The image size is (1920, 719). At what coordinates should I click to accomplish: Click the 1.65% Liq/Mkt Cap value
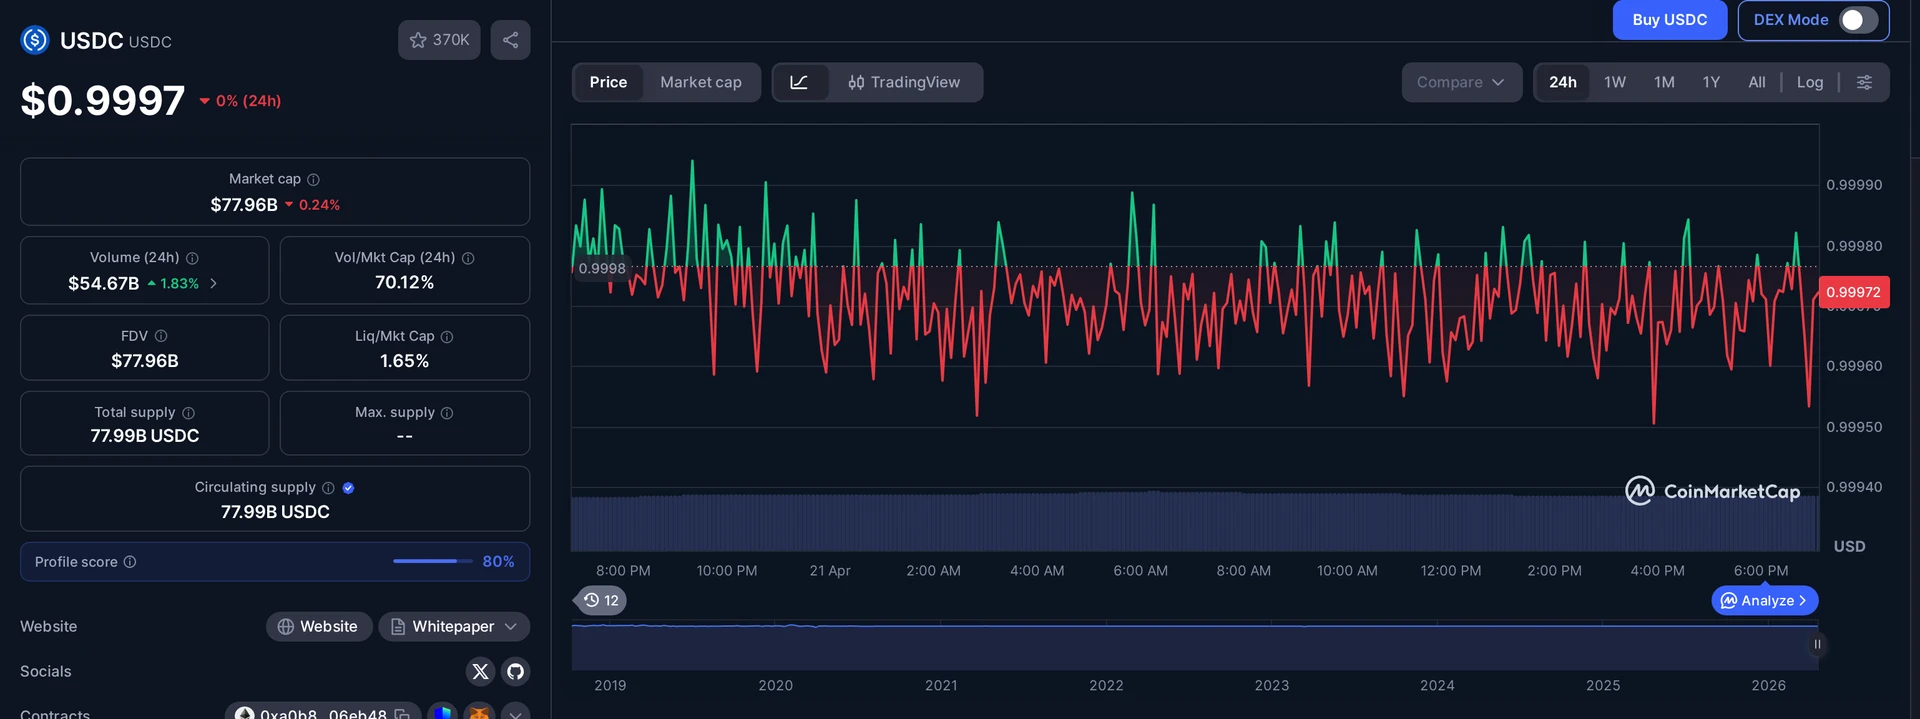[x=405, y=361]
